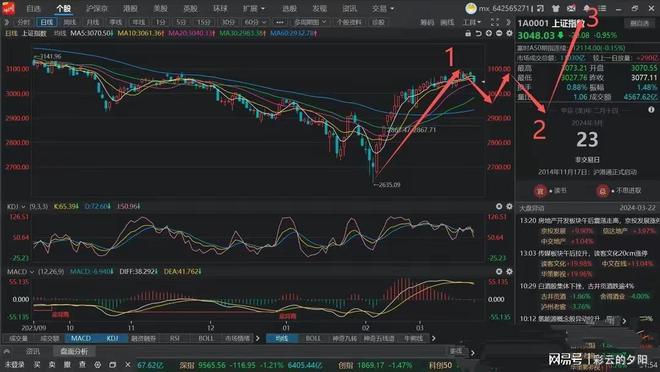Open KDJ panel settings gear

pyautogui.click(x=509, y=206)
